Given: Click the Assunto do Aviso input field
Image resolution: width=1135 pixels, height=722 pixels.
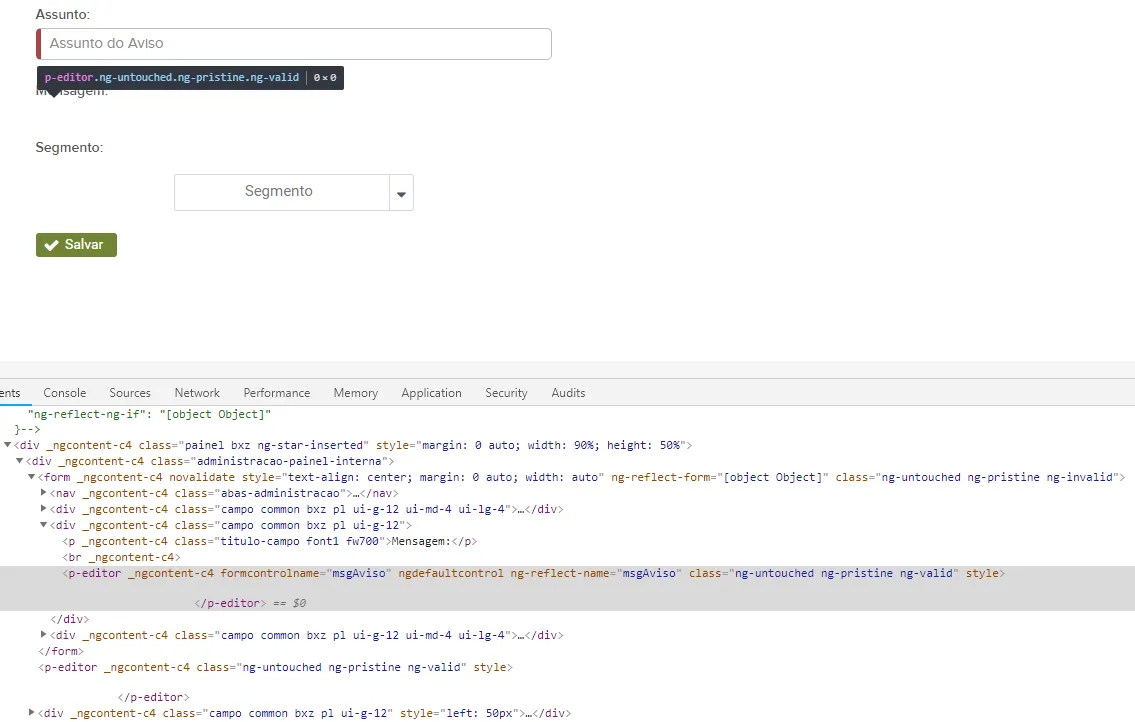Looking at the screenshot, I should pos(294,43).
